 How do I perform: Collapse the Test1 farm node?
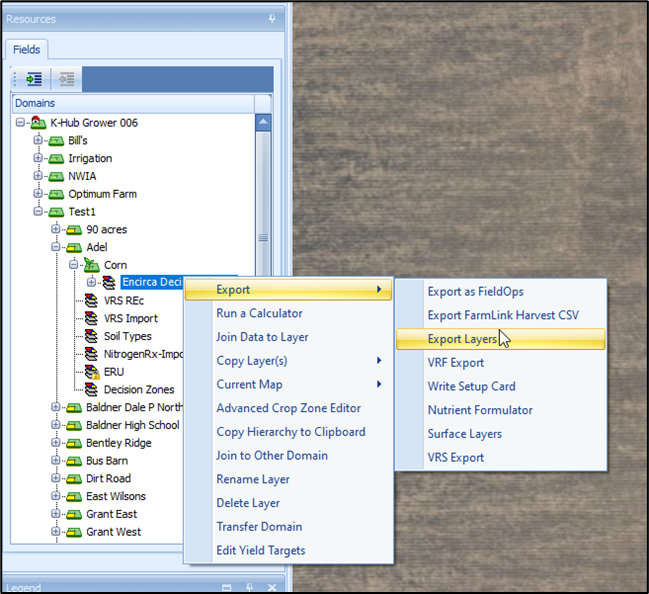point(38,211)
